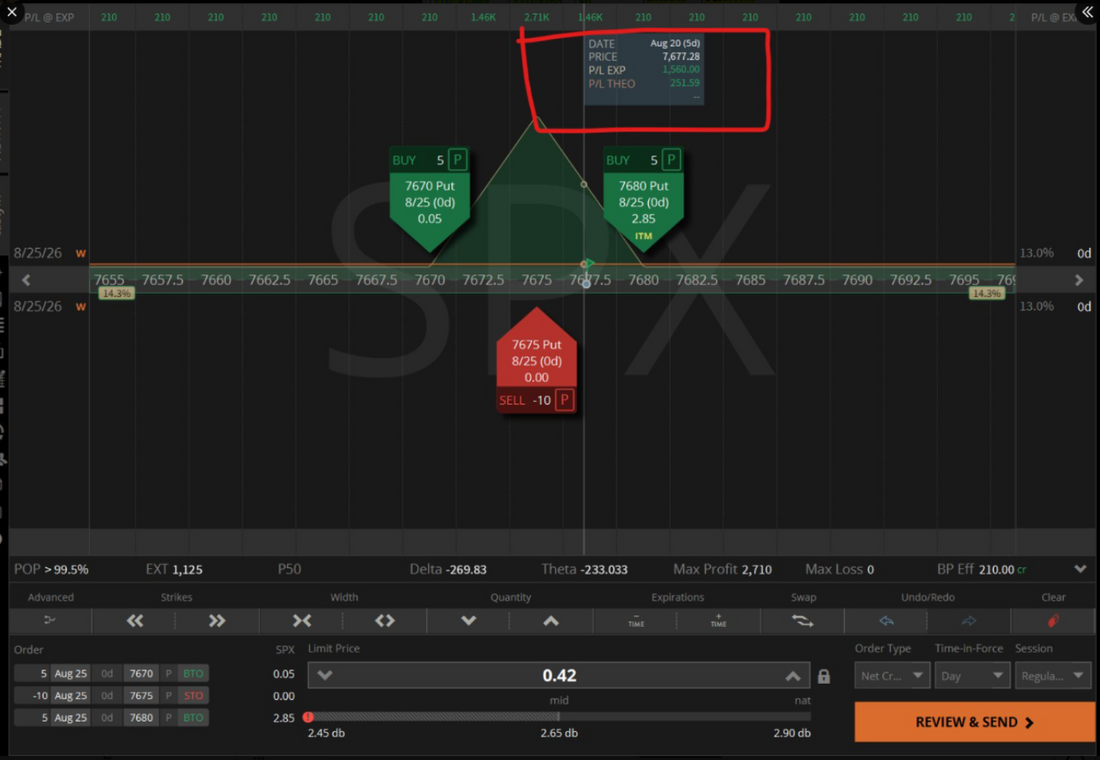Click the 7670 strike in the order row
1100x760 pixels.
coord(141,673)
